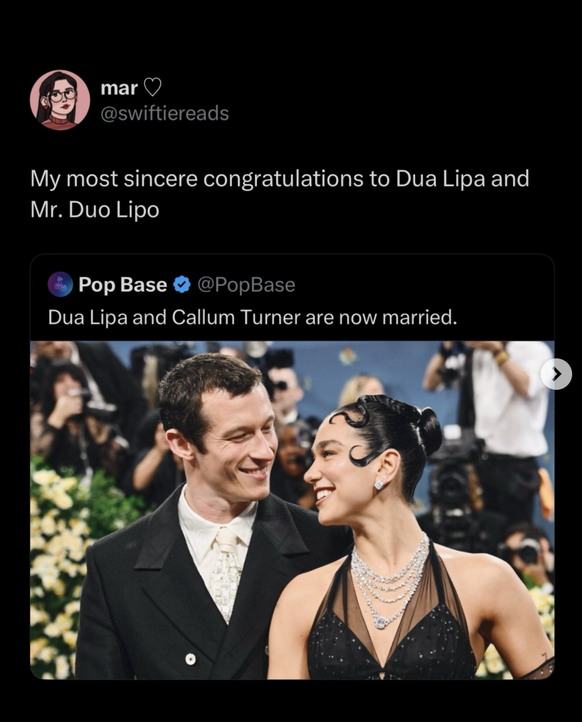Open the Pop Base round avatar
The width and height of the screenshot is (582, 722).
click(60, 284)
